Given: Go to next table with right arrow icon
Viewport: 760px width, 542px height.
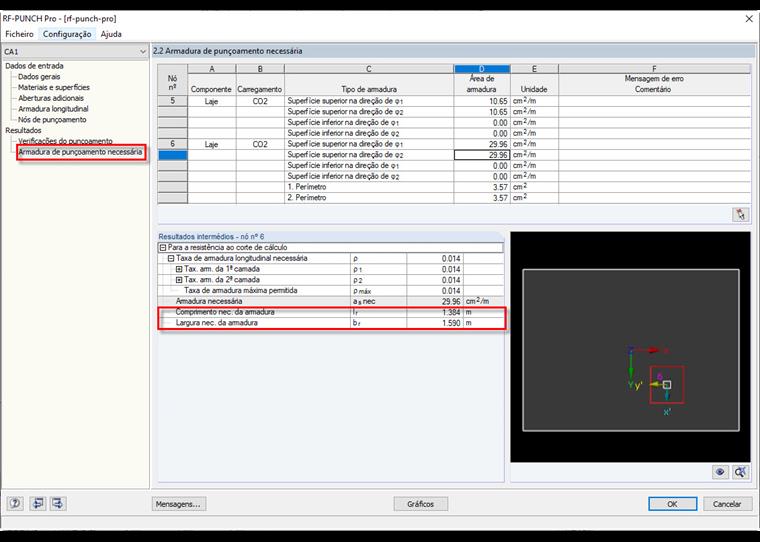Looking at the screenshot, I should click(58, 503).
